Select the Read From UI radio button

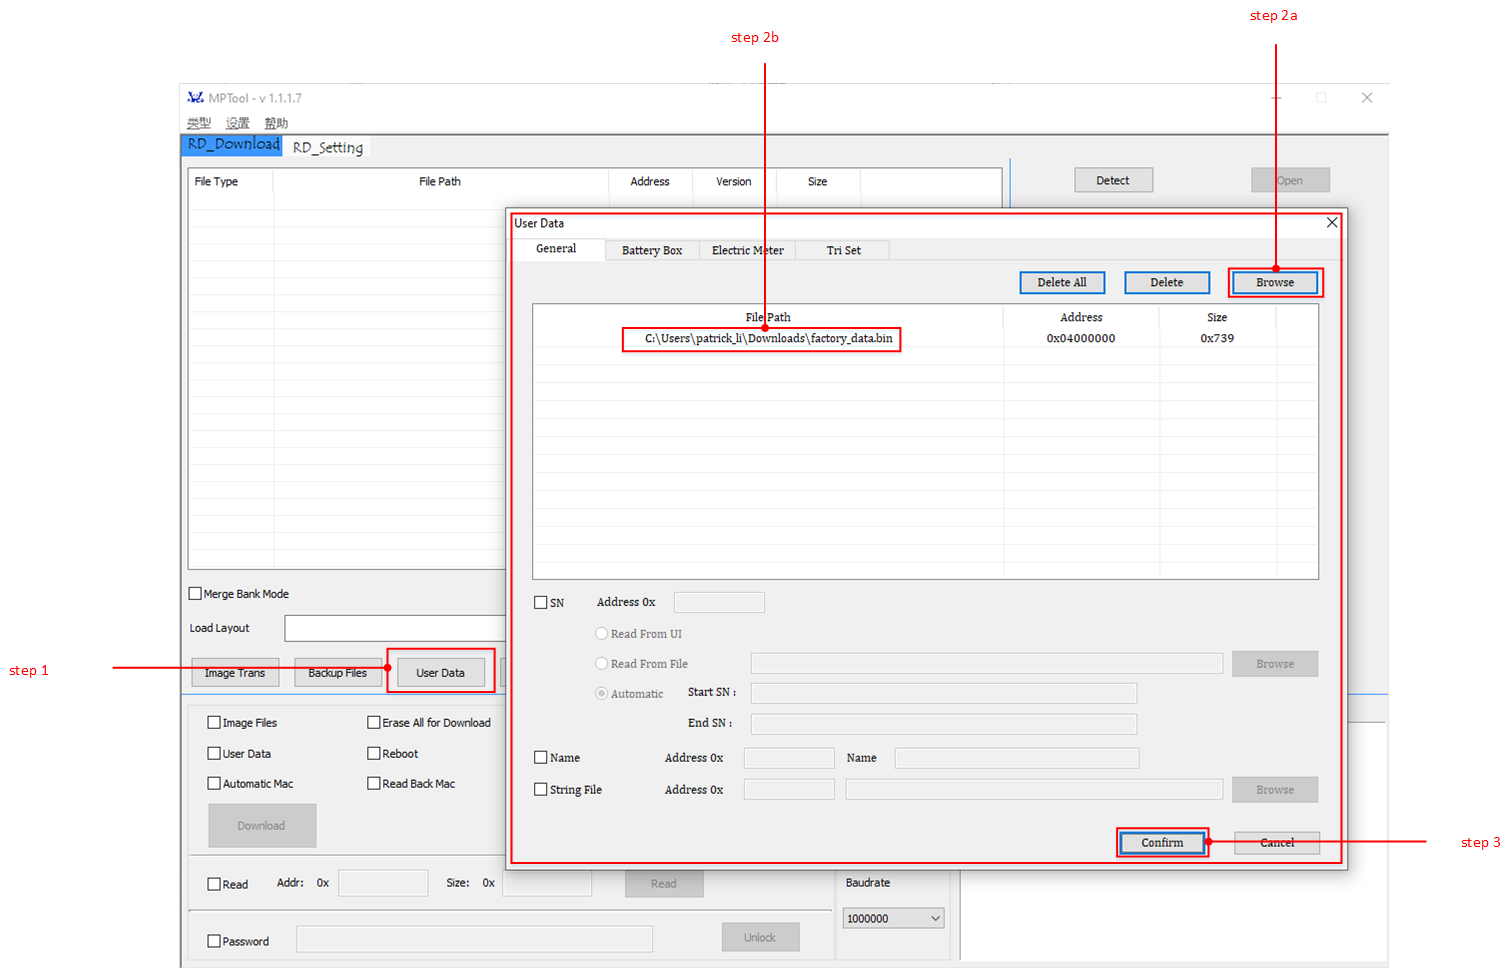[x=601, y=633]
